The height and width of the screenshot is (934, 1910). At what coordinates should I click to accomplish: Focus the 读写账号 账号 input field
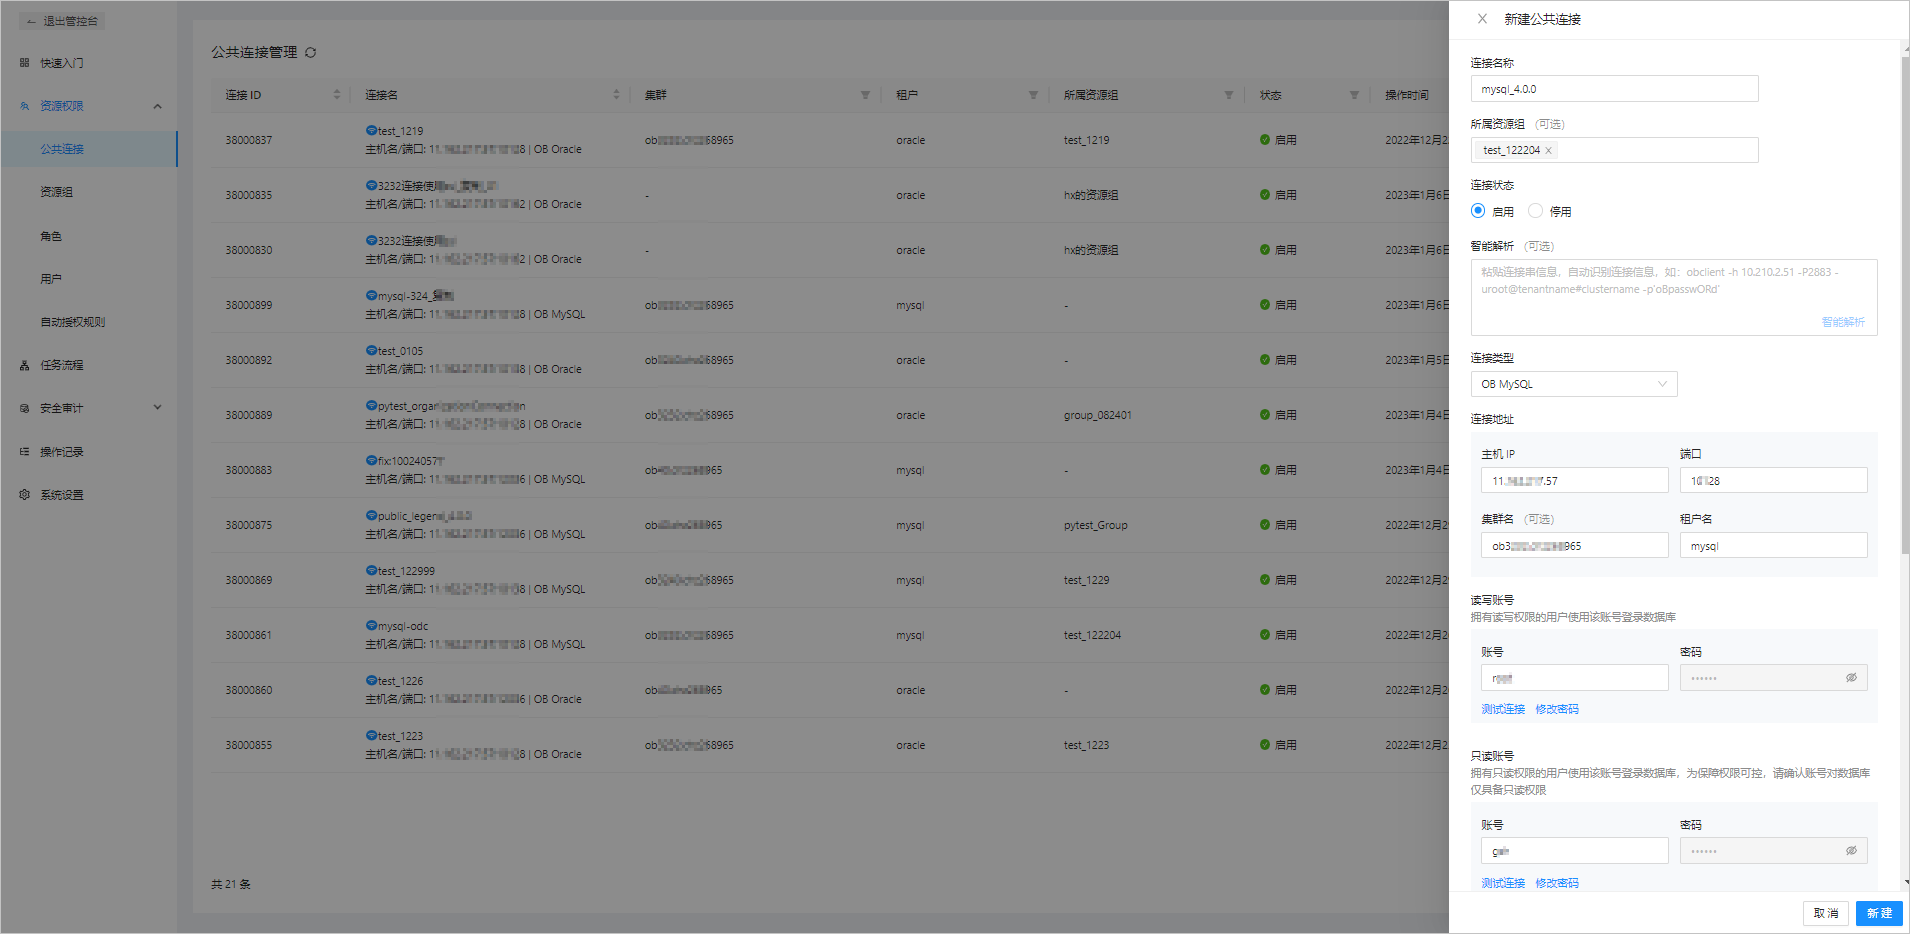(x=1574, y=678)
